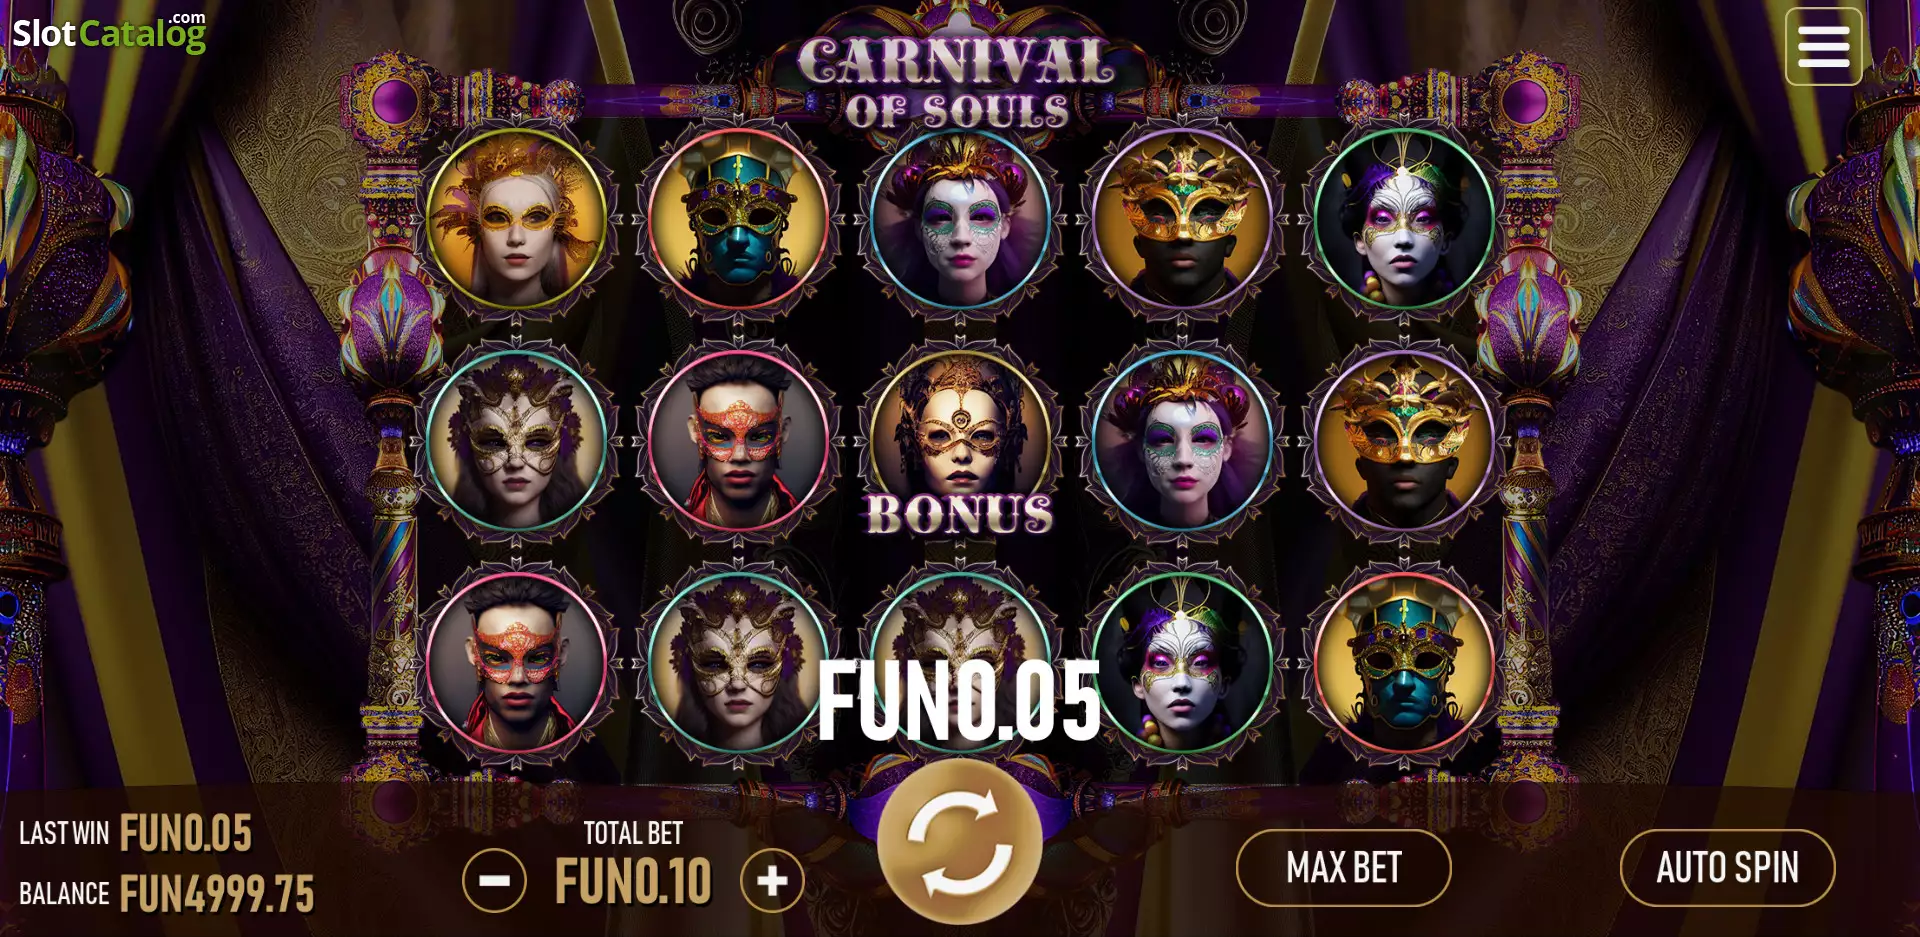Select middle-left woman in feathered lace mask
The image size is (1920, 937).
516,440
